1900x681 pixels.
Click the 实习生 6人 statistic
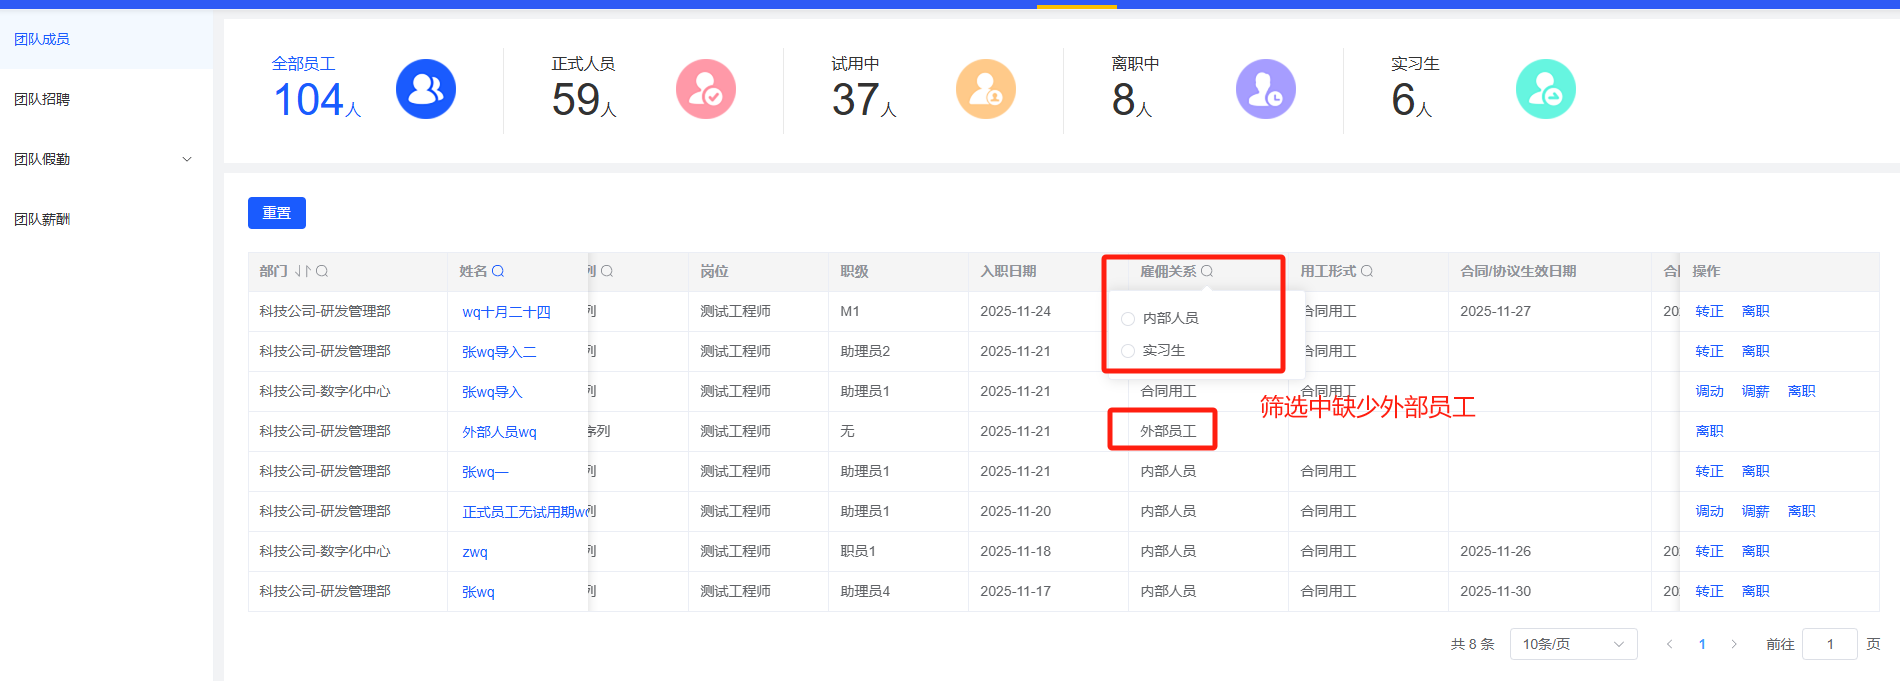click(1415, 89)
